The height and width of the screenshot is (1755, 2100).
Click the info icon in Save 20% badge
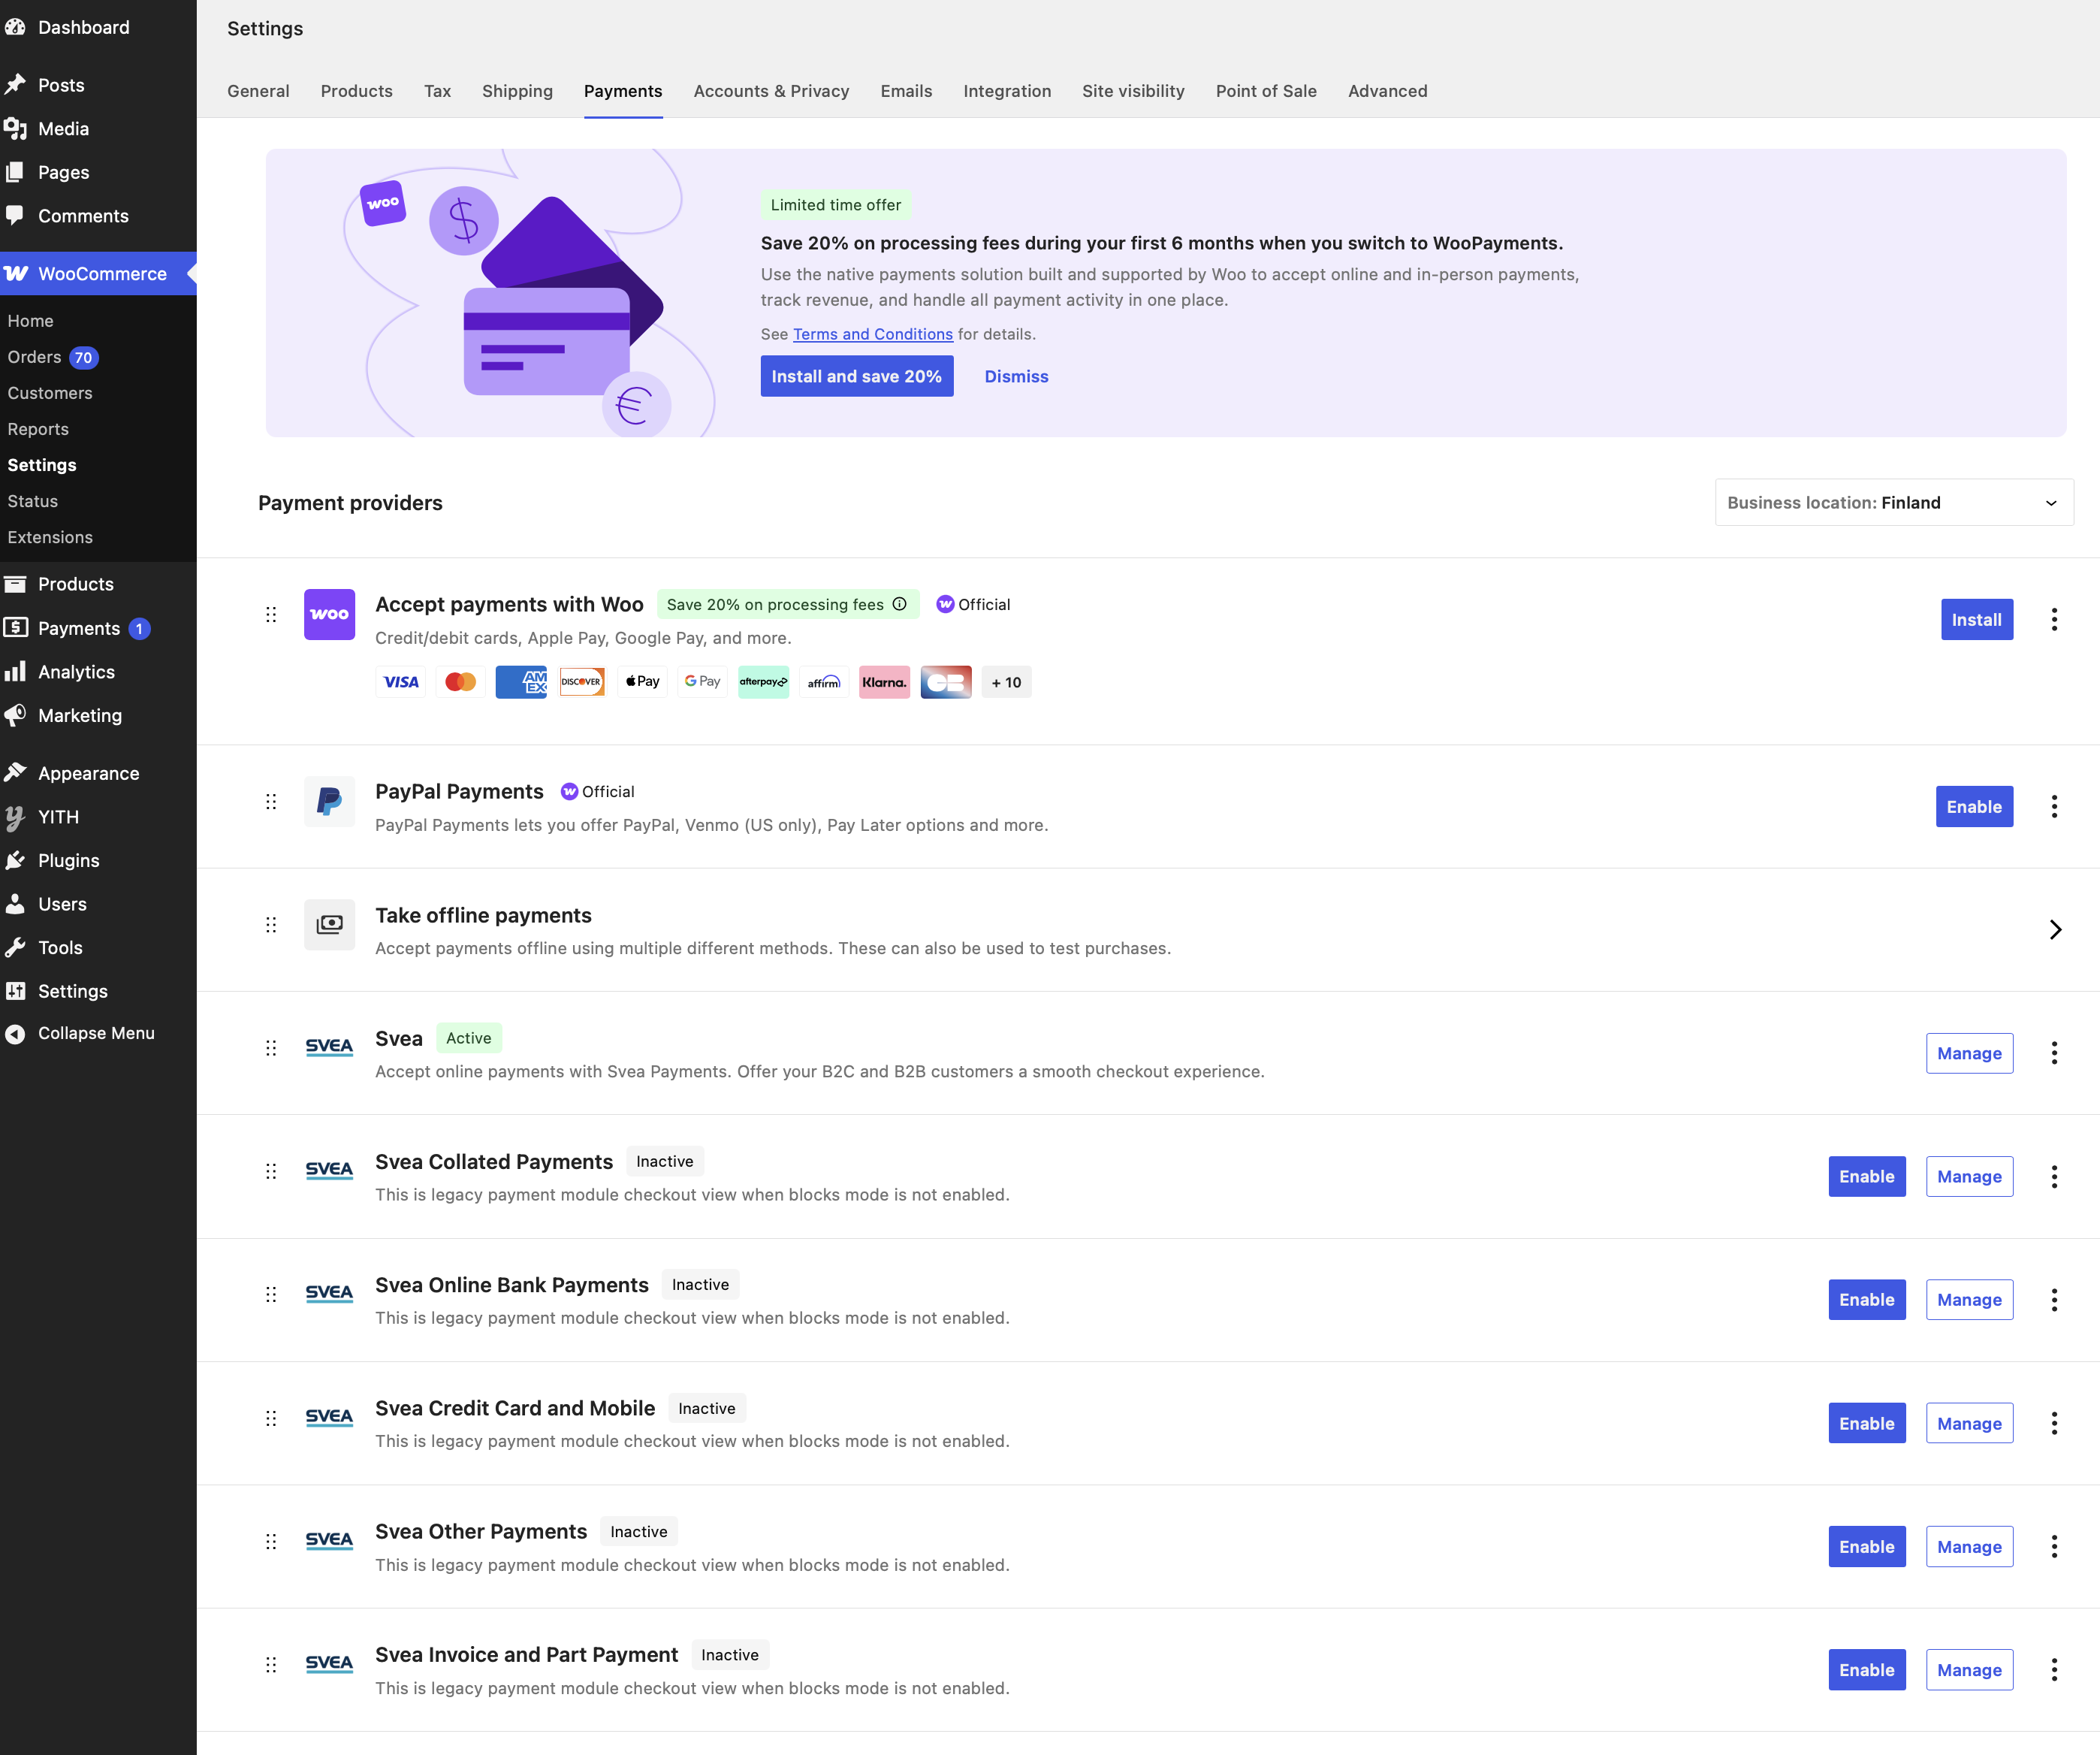coord(900,604)
